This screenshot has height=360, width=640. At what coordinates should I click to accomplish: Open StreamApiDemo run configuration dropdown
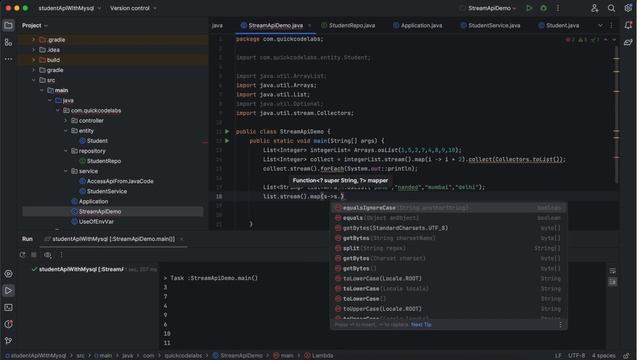click(x=492, y=8)
